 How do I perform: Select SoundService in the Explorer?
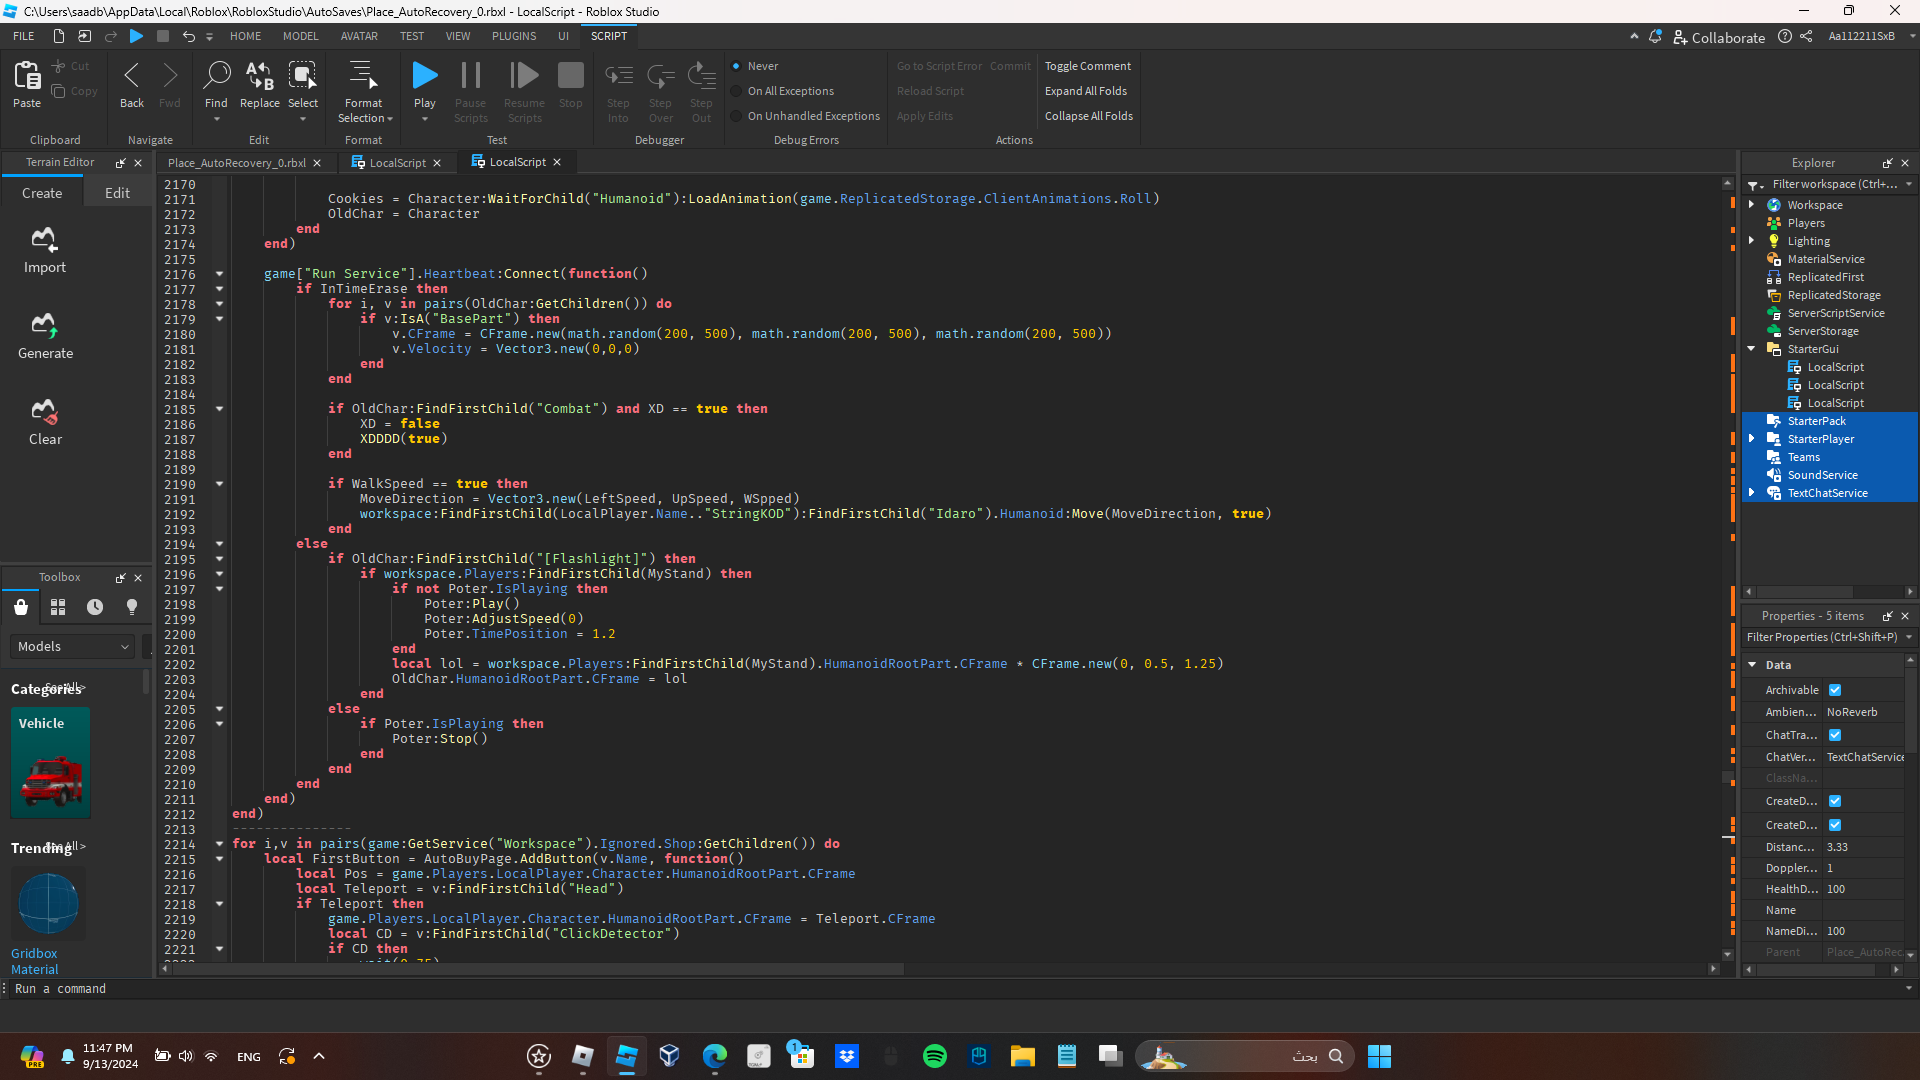click(x=1823, y=475)
